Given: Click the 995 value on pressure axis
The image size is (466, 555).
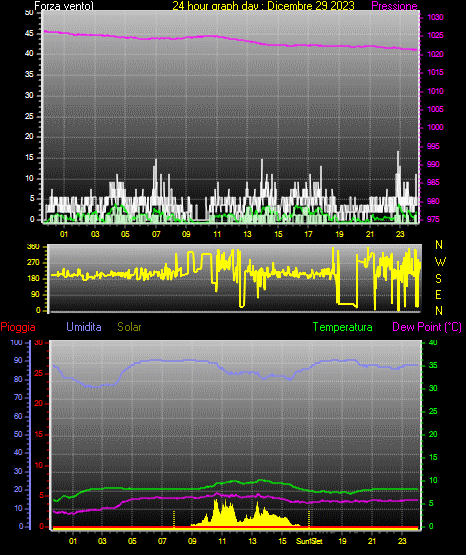Looking at the screenshot, I should (433, 146).
